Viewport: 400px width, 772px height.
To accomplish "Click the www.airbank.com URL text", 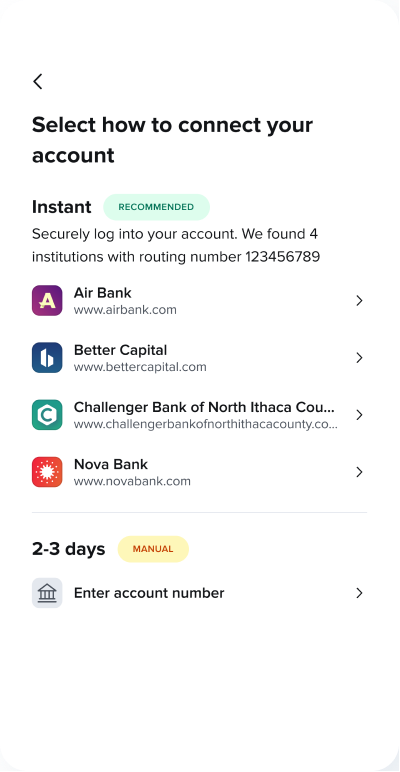I will [125, 310].
